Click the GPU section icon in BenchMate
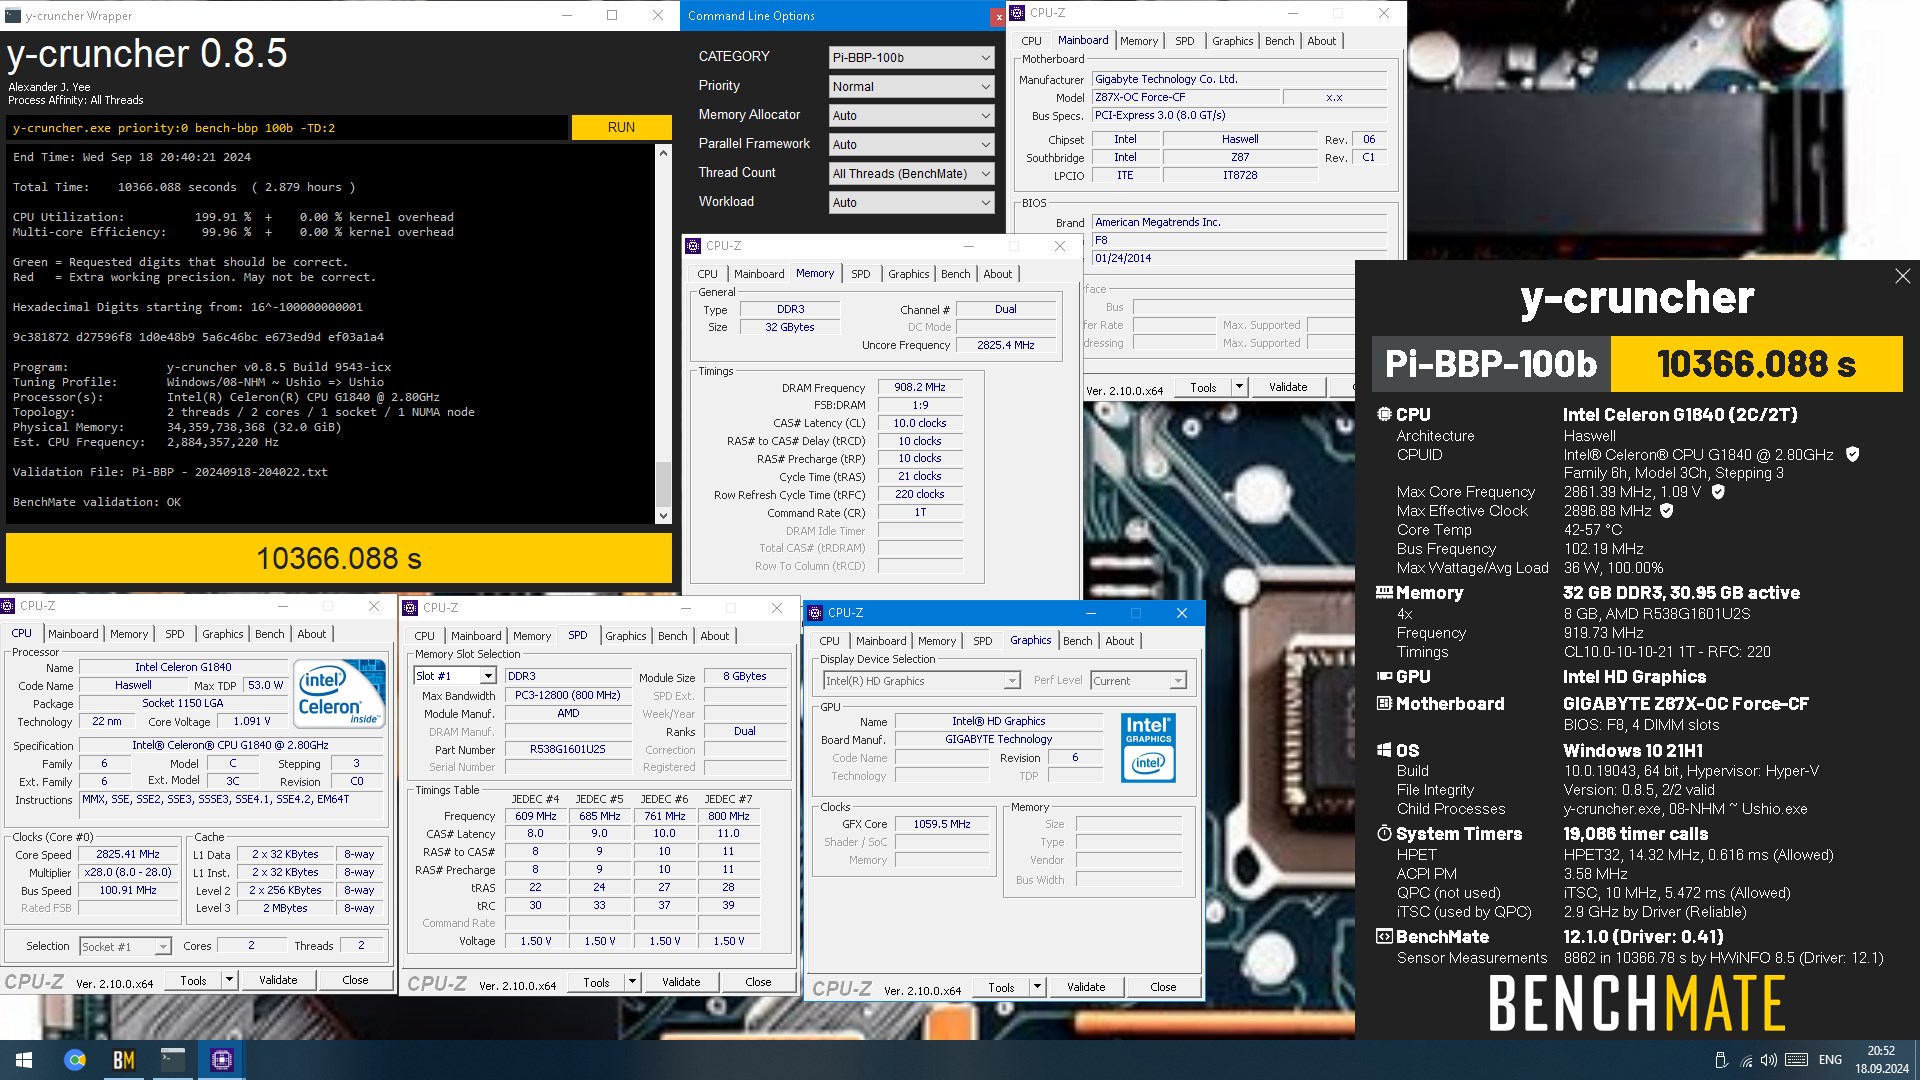 tap(1384, 676)
